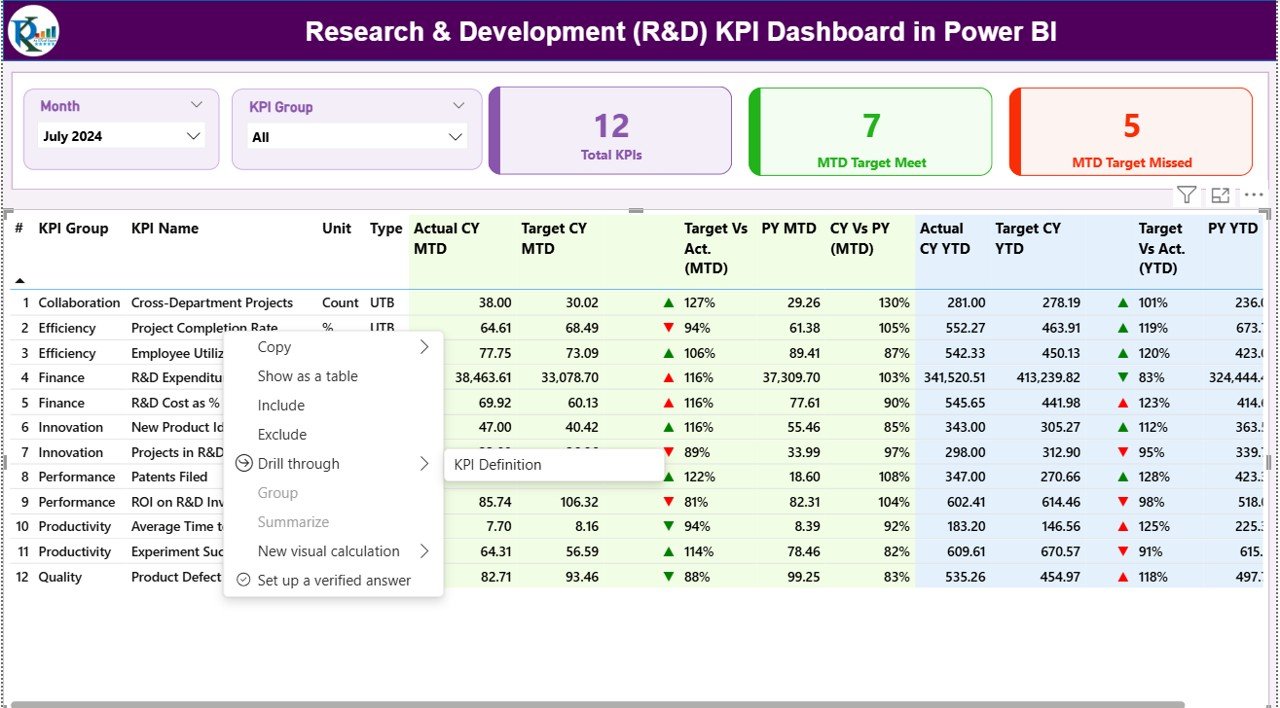Screen dimensions: 1280x708
Task: Click Exclude in the context menu
Action: click(282, 434)
